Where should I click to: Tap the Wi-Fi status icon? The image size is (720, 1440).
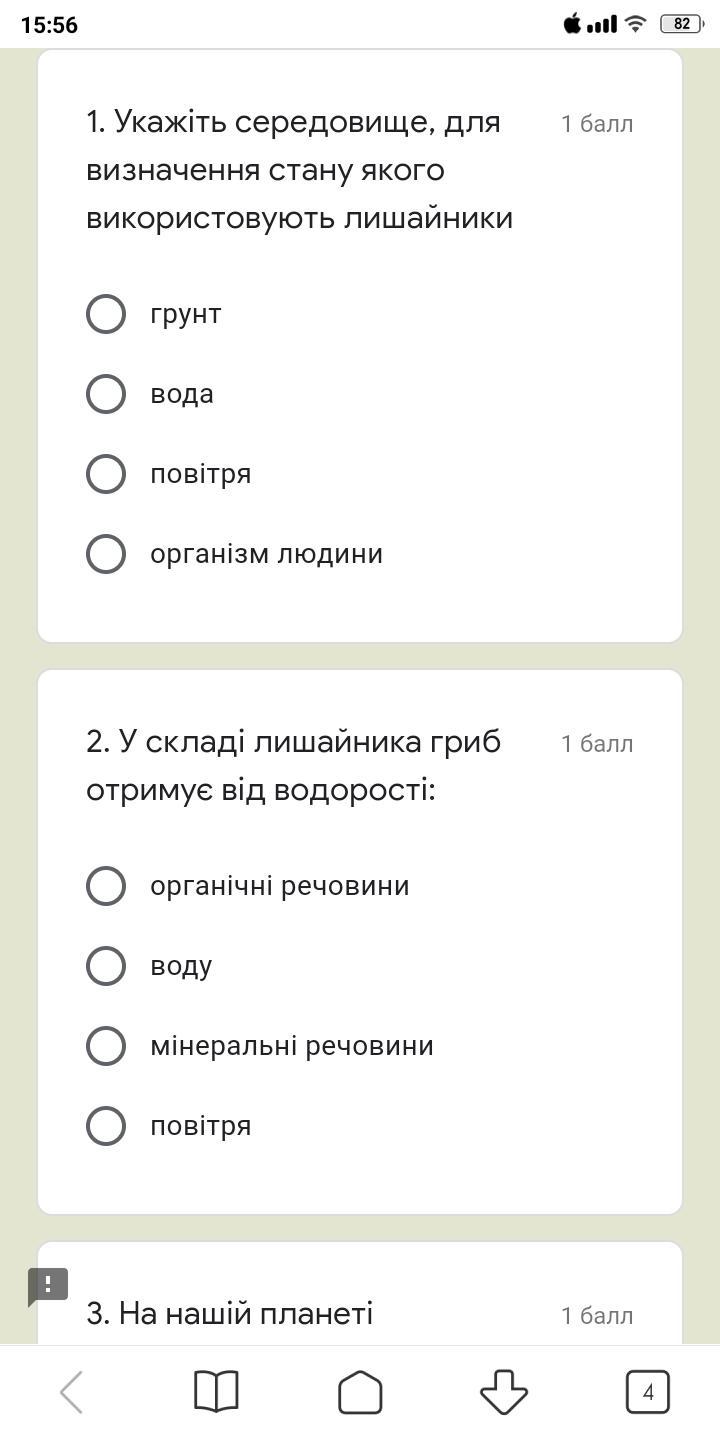(636, 24)
